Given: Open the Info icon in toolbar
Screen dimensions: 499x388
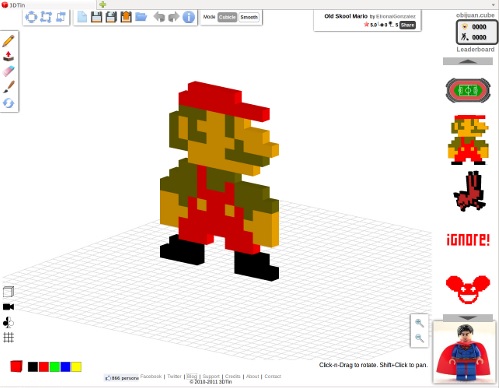Looking at the screenshot, I should point(189,17).
